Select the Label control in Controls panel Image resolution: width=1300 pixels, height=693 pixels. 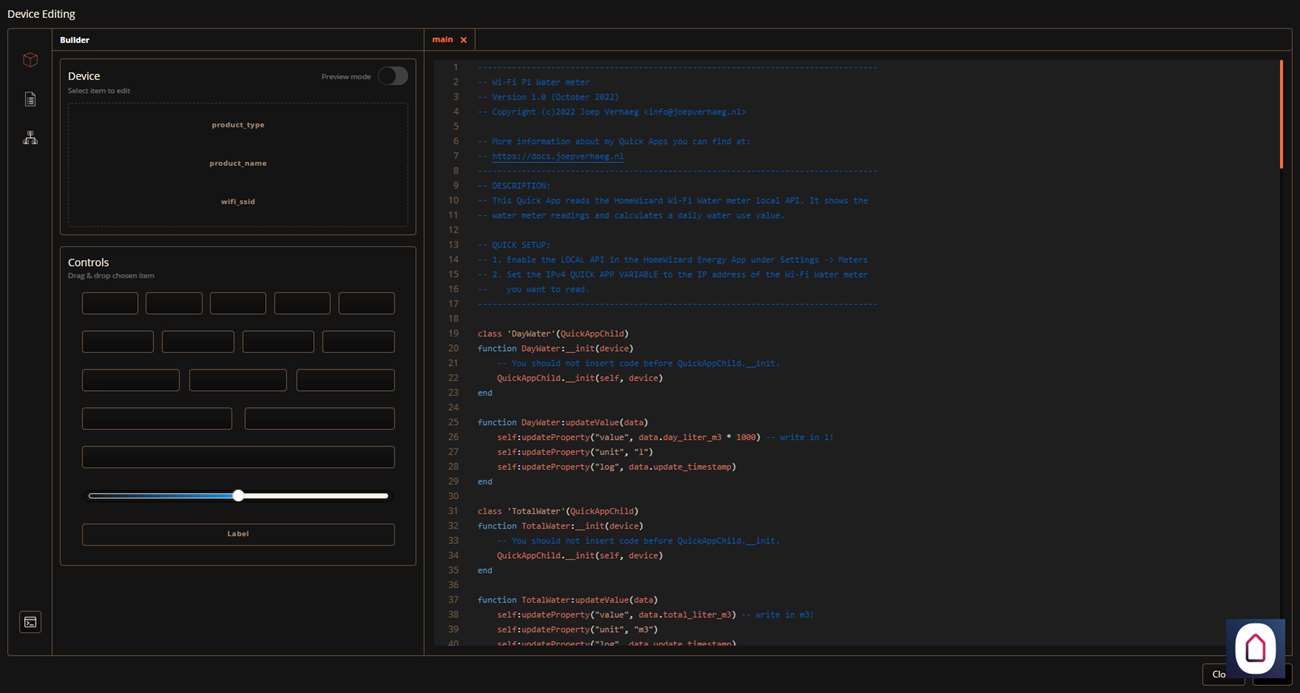[x=238, y=534]
